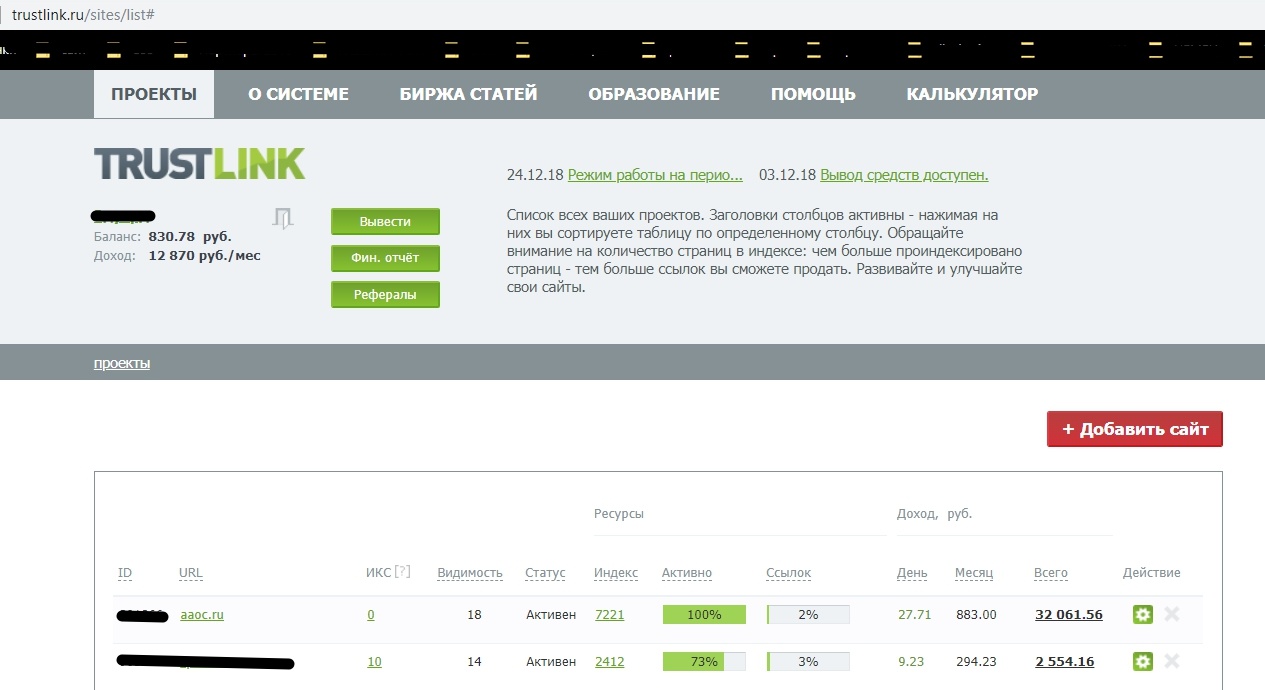This screenshot has height=690, width=1265.
Task: Delete site in row with total 2 554.16
Action: [x=1172, y=661]
